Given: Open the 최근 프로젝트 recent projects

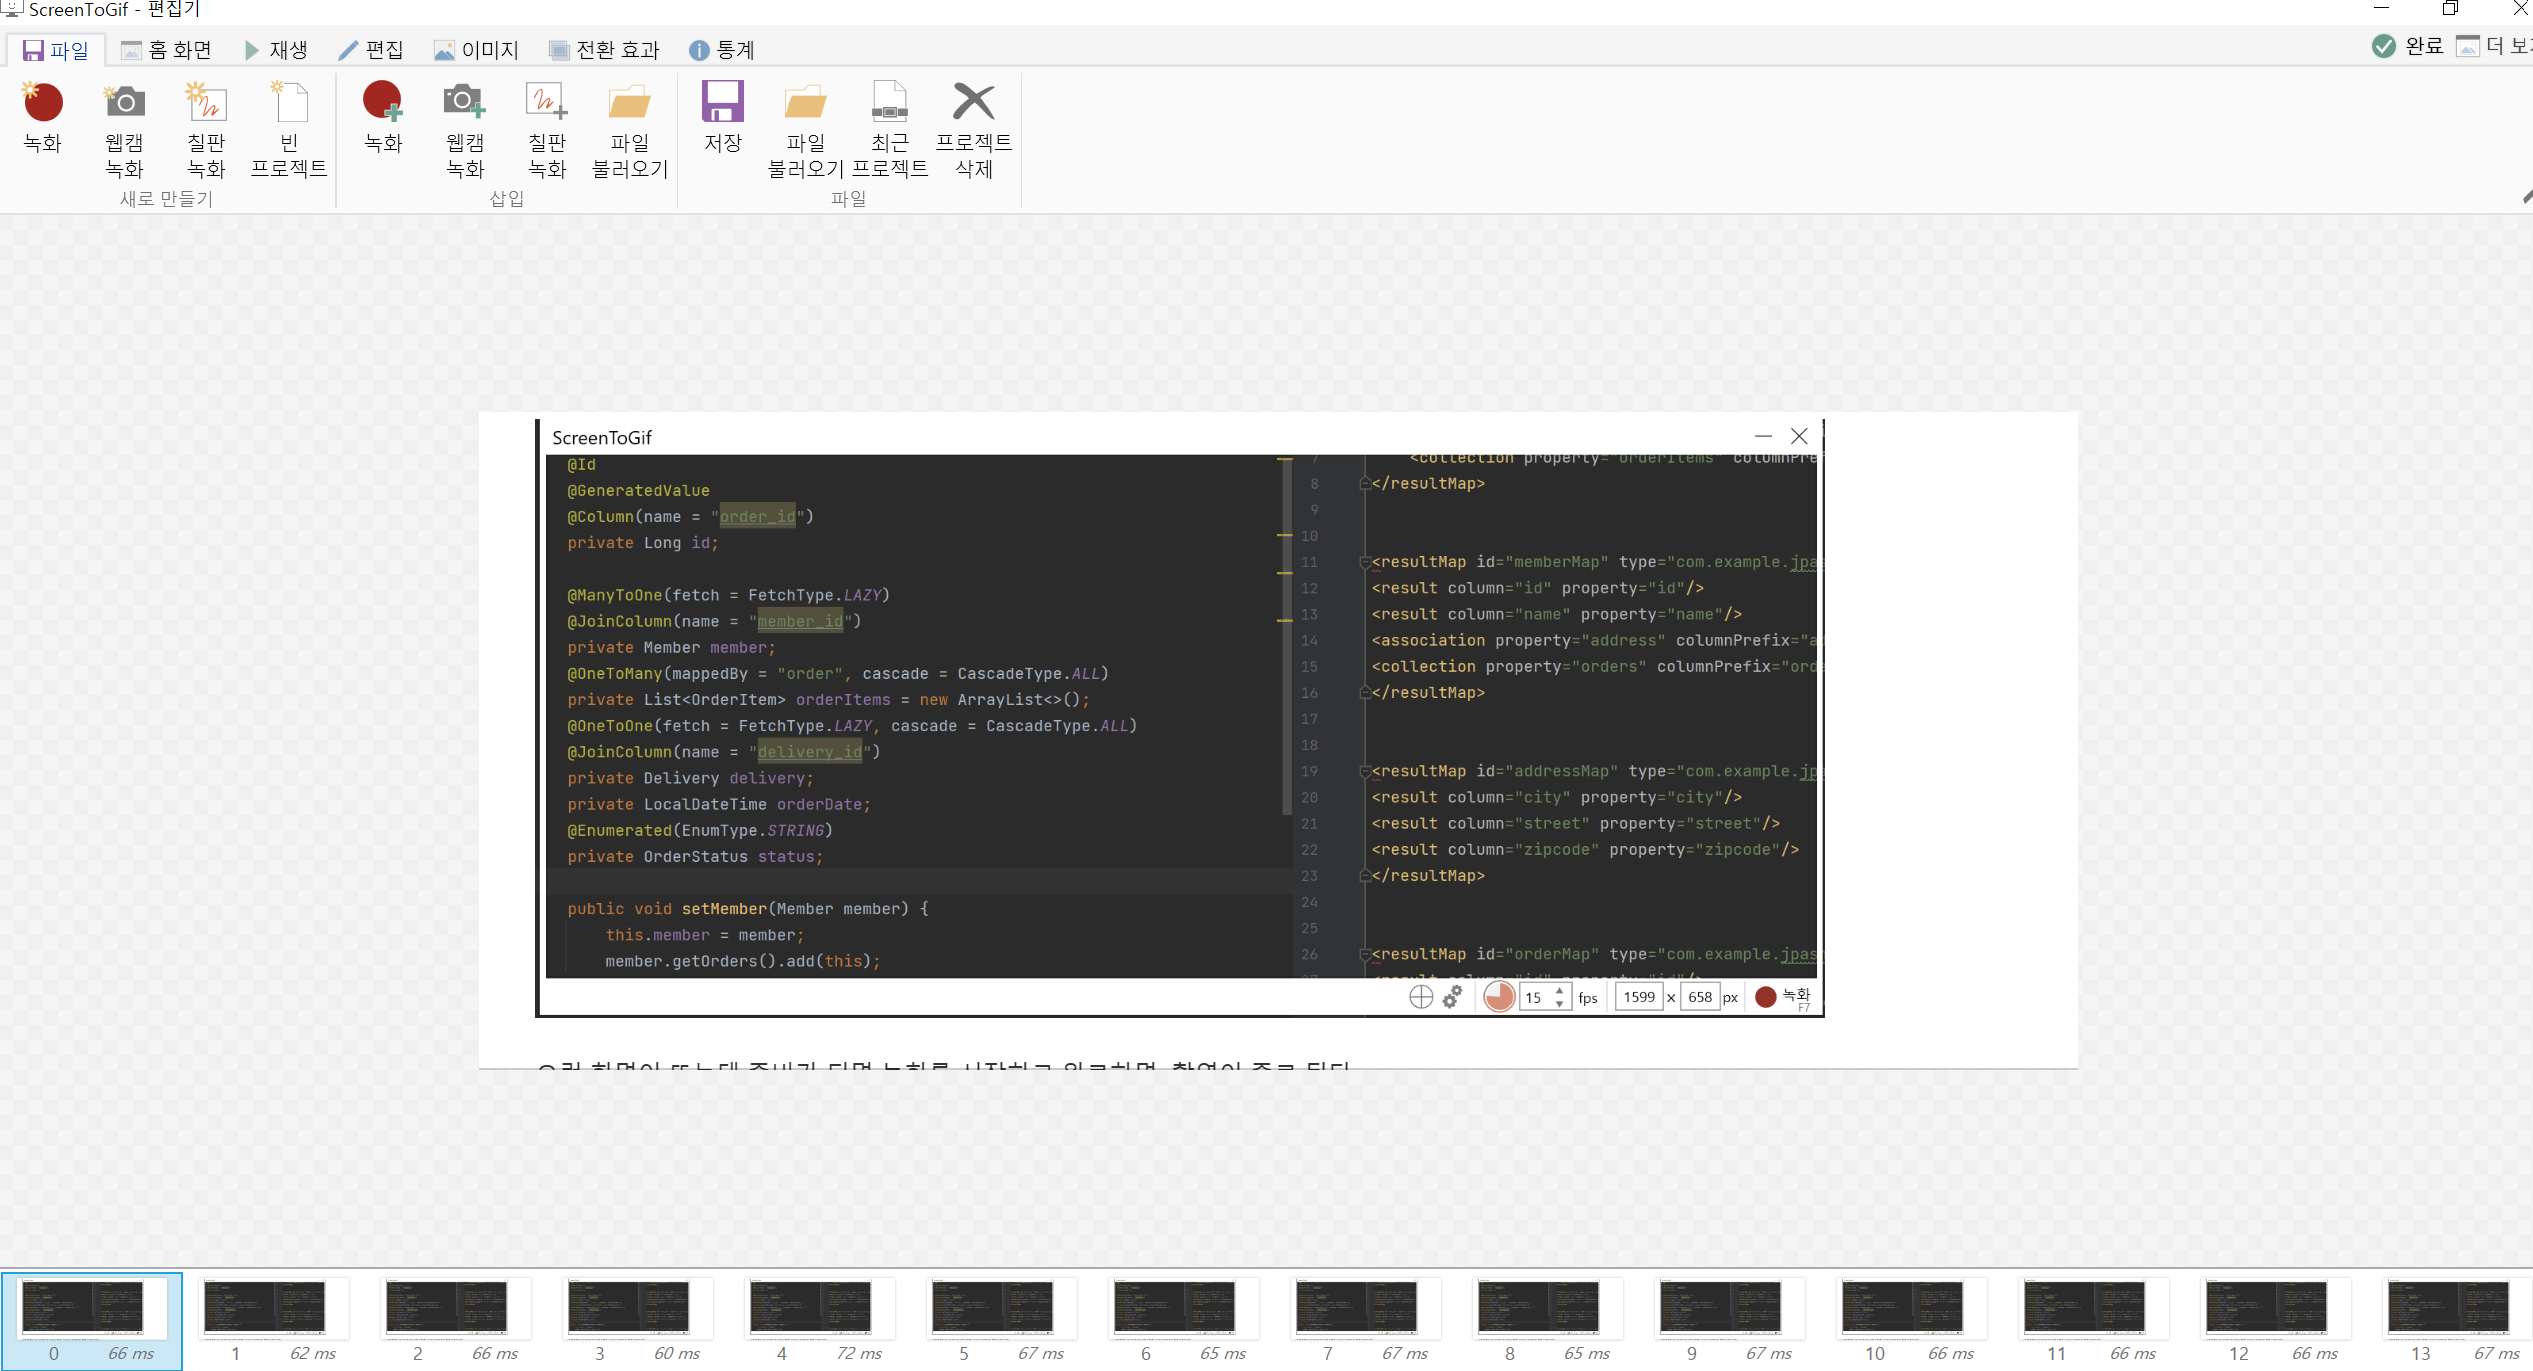Looking at the screenshot, I should tap(889, 103).
